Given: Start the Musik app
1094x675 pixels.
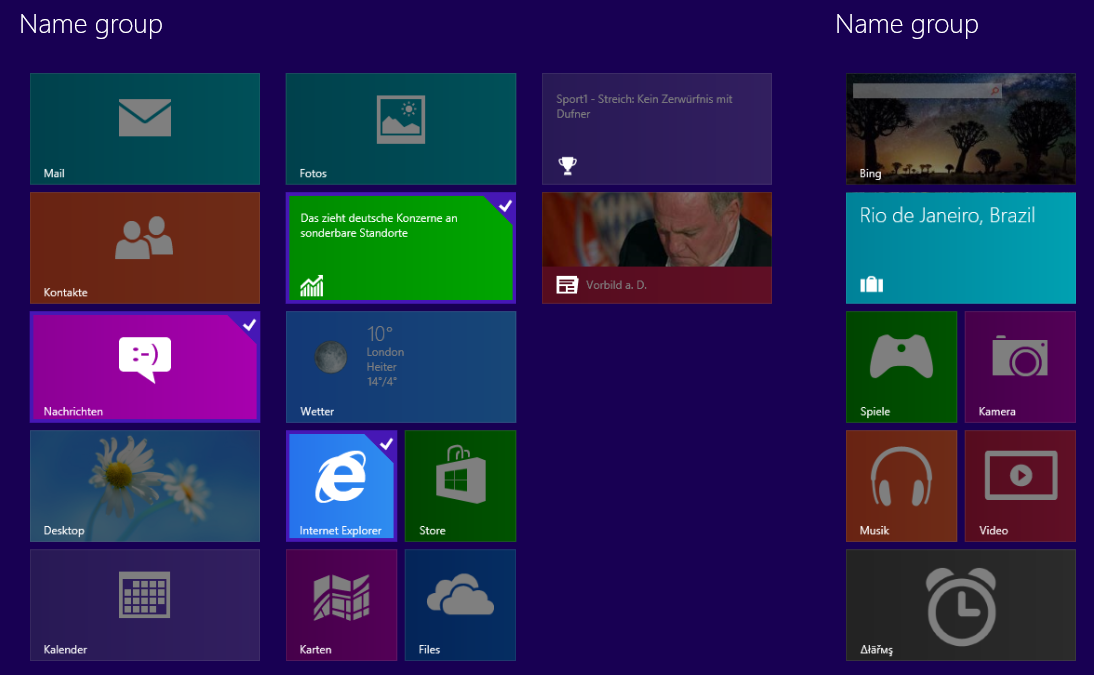Looking at the screenshot, I should click(x=901, y=485).
